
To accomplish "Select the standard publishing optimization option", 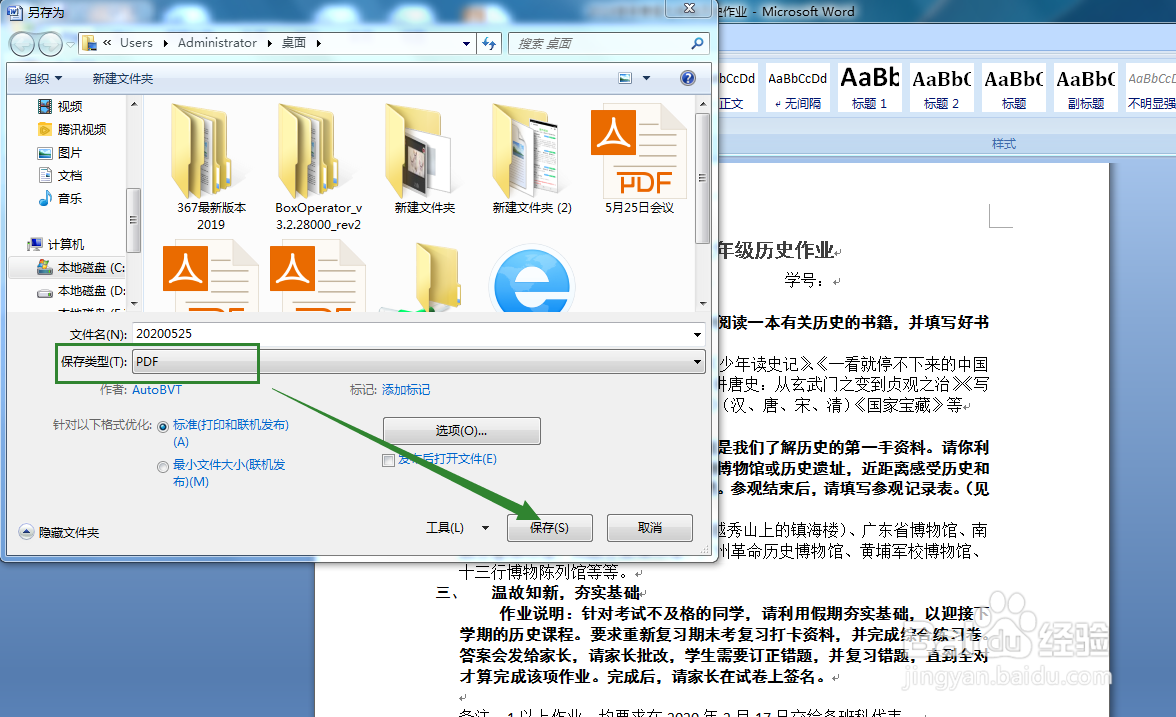I will click(163, 427).
